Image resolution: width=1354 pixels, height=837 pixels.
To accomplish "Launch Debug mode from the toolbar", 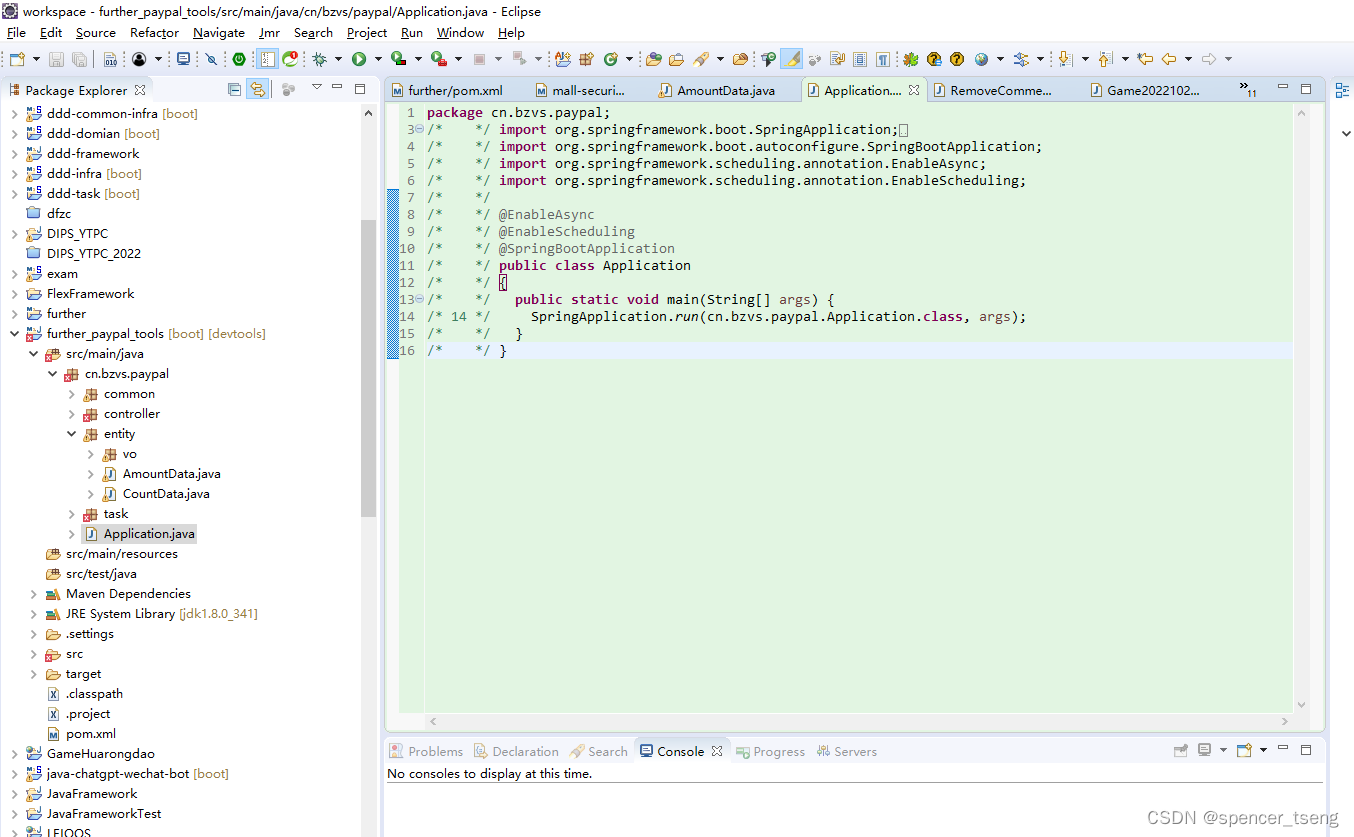I will pos(320,58).
